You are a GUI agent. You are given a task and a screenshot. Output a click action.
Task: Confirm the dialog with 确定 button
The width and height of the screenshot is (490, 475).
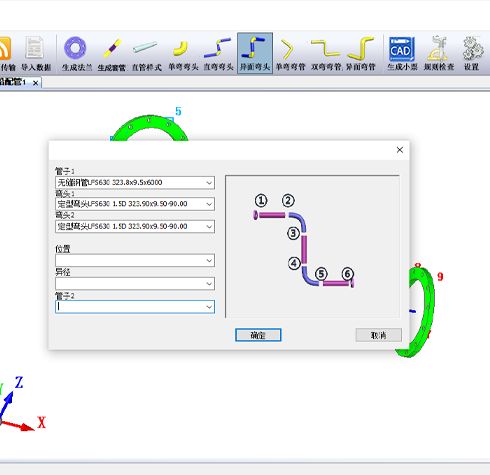click(x=258, y=335)
